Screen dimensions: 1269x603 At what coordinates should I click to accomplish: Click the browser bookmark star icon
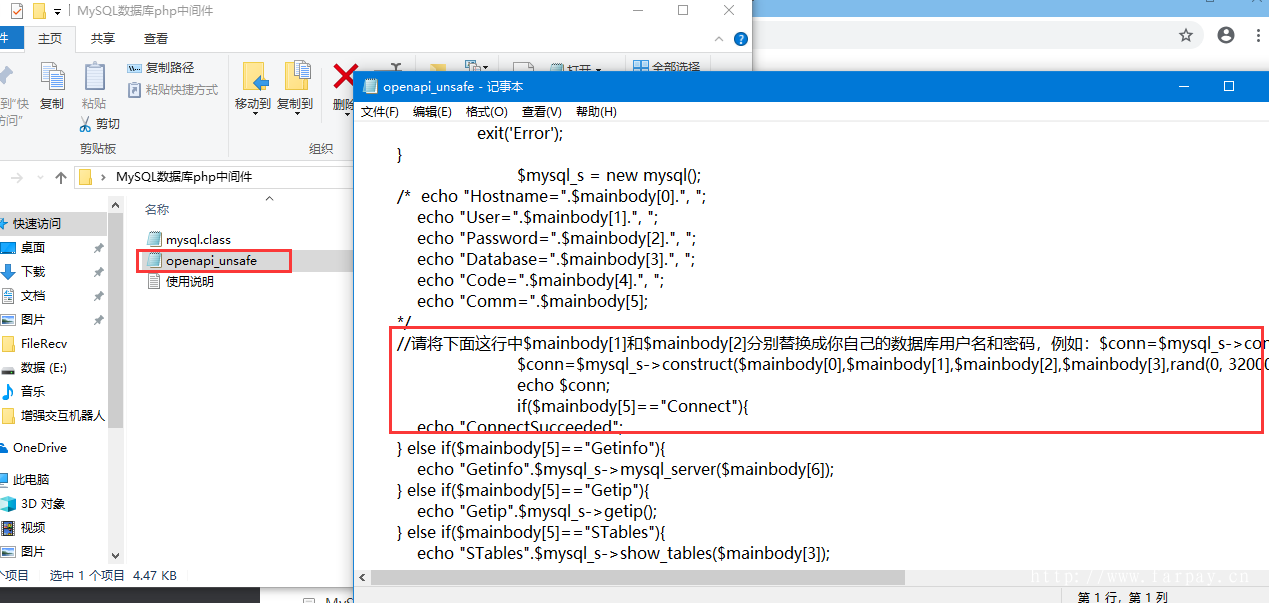click(x=1186, y=35)
